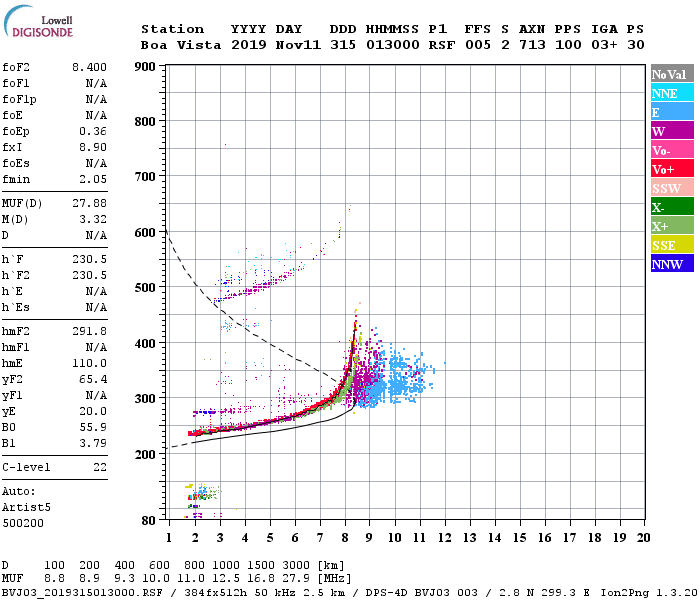Click the C-level value 22
The image size is (700, 600).
[100, 467]
